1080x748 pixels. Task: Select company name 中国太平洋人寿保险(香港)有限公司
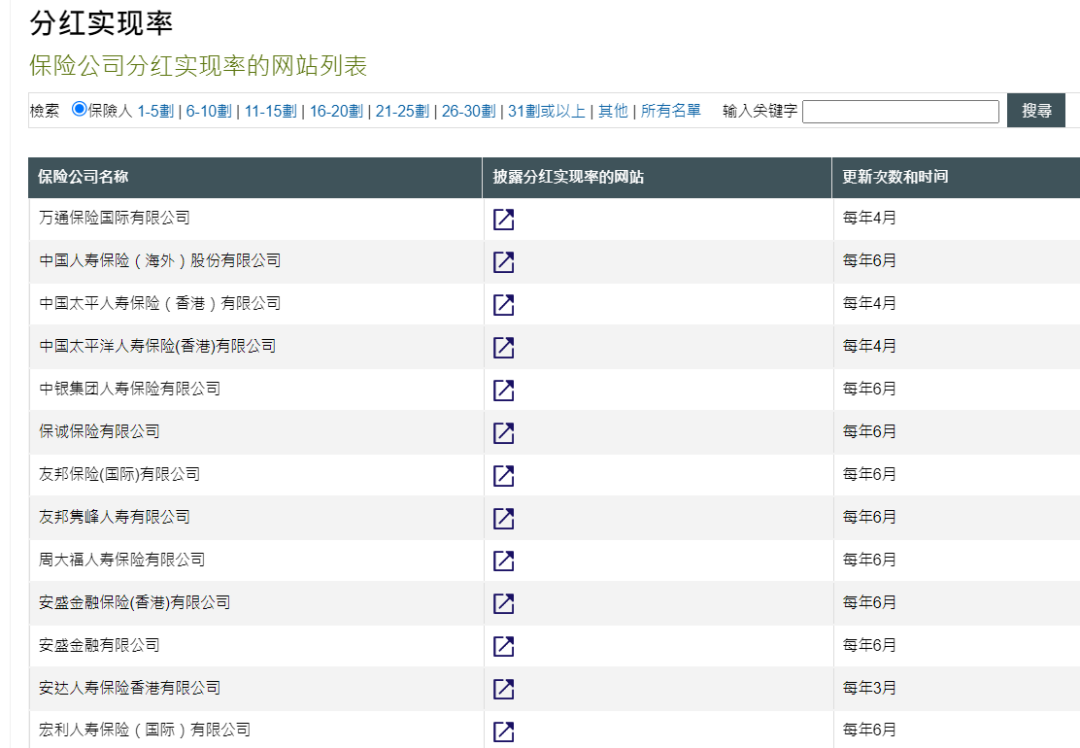click(x=157, y=346)
